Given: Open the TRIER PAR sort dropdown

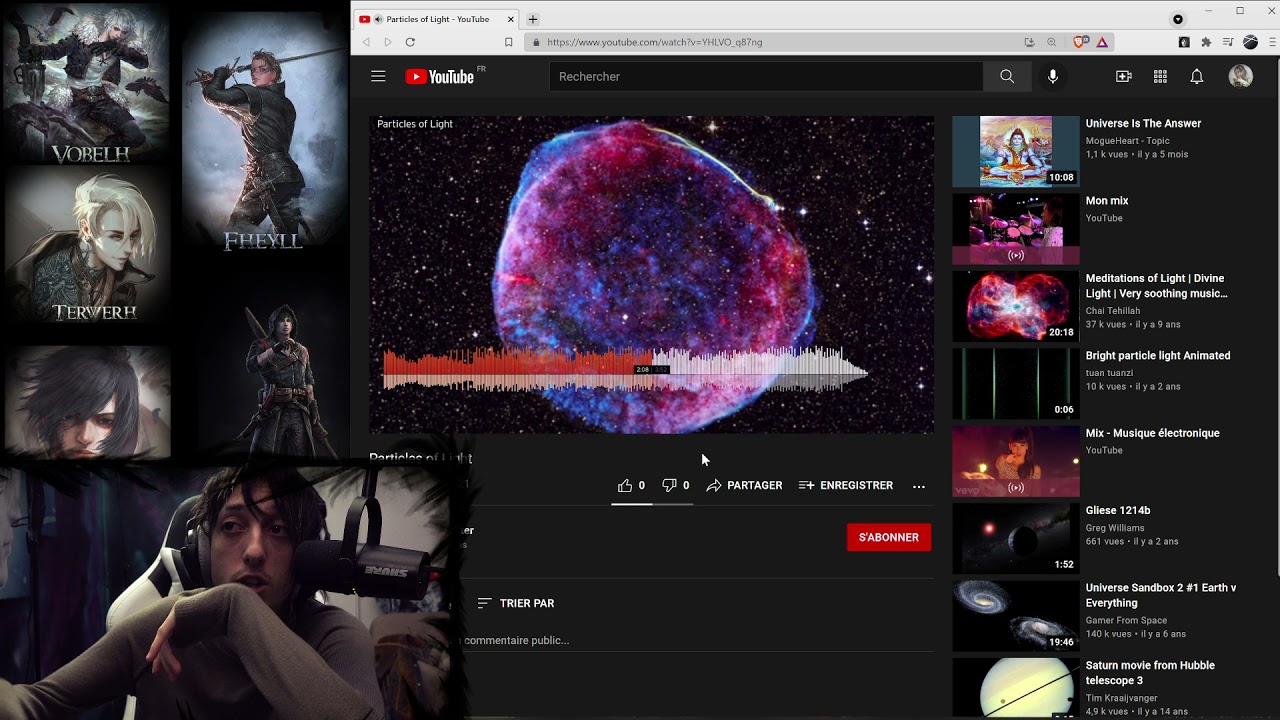Looking at the screenshot, I should click(516, 603).
